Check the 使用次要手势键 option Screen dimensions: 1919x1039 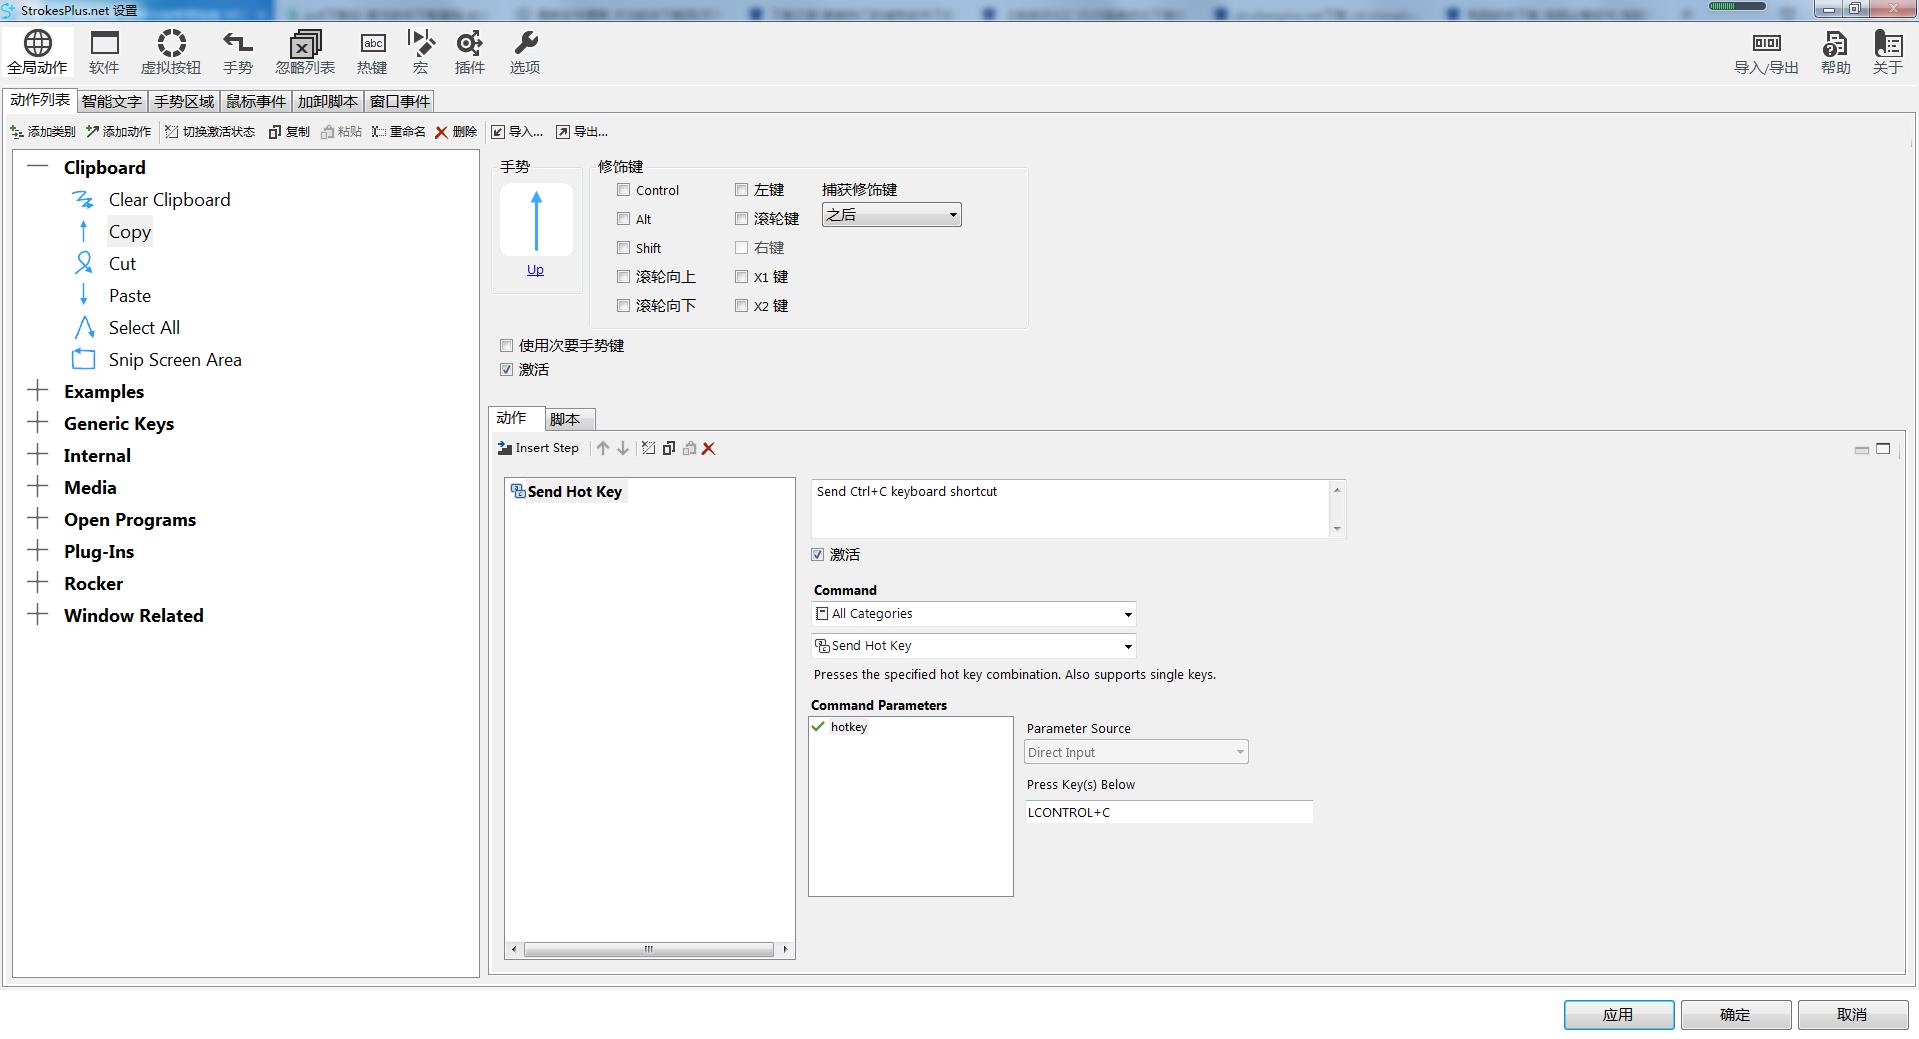click(x=507, y=346)
